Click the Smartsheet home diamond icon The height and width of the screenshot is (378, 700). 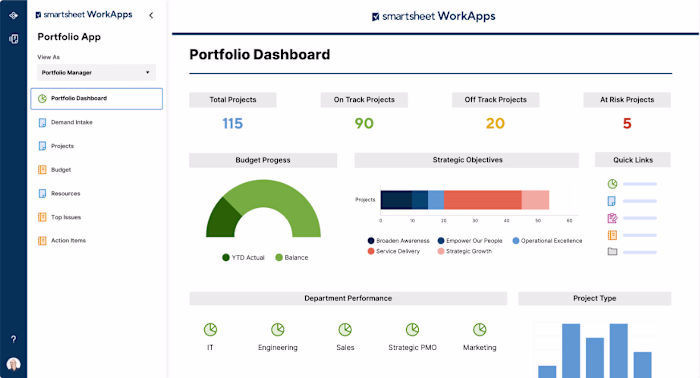pos(13,15)
